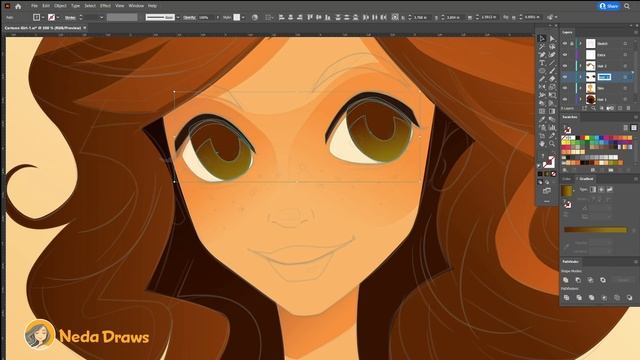Click the Stroke label link in control bar
Image resolution: width=640 pixels, height=360 pixels.
pyautogui.click(x=70, y=18)
